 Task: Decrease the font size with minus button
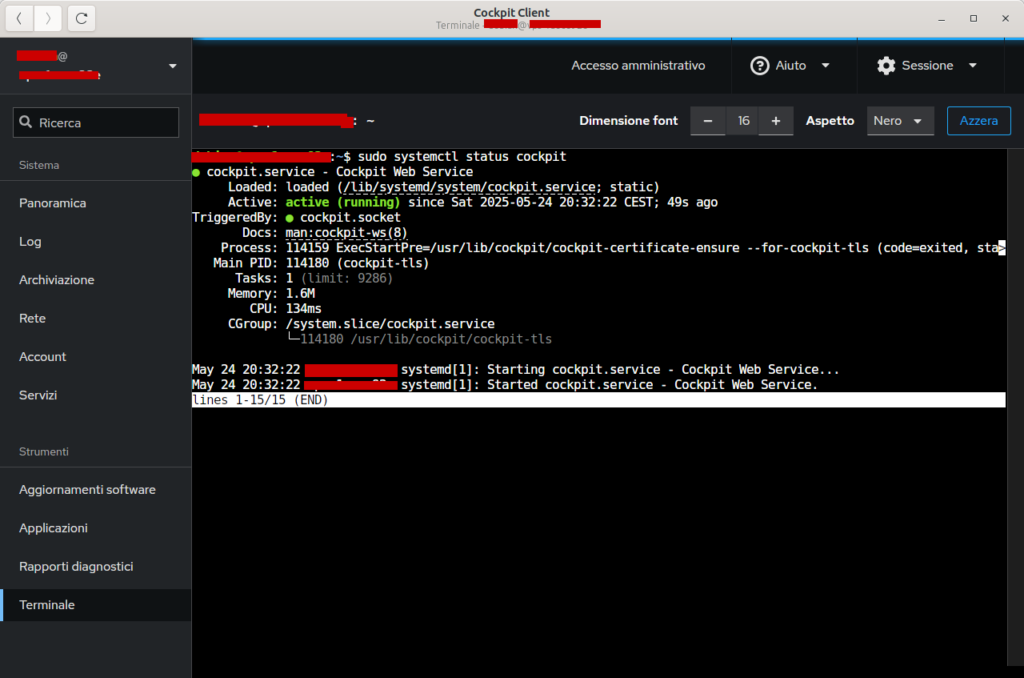(x=707, y=121)
